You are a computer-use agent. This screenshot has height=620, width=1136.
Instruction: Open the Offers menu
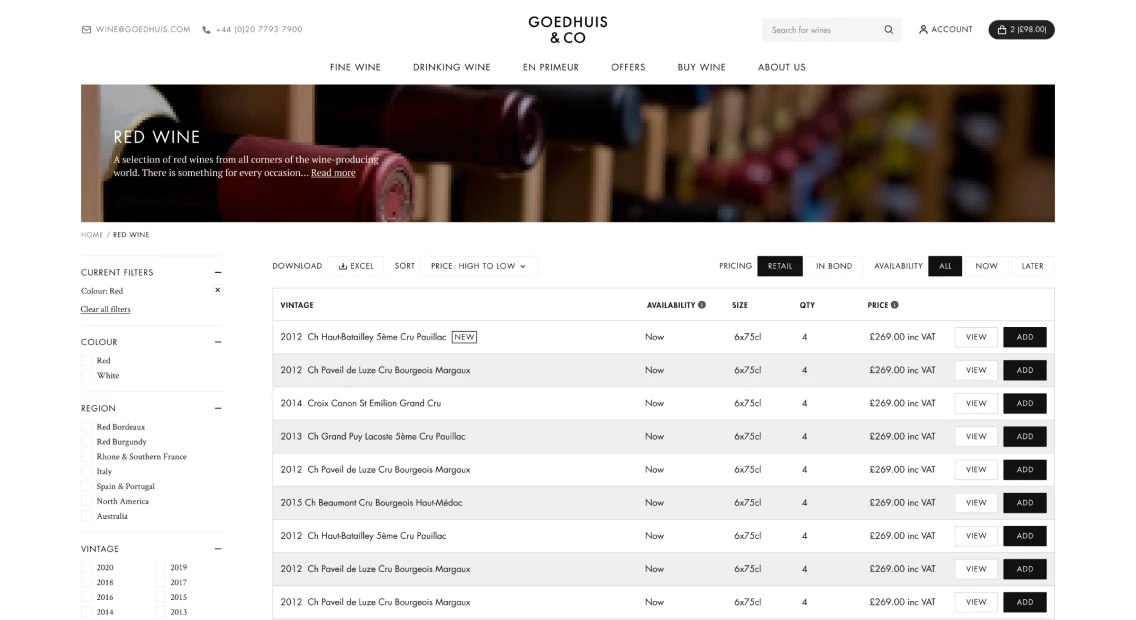(628, 67)
